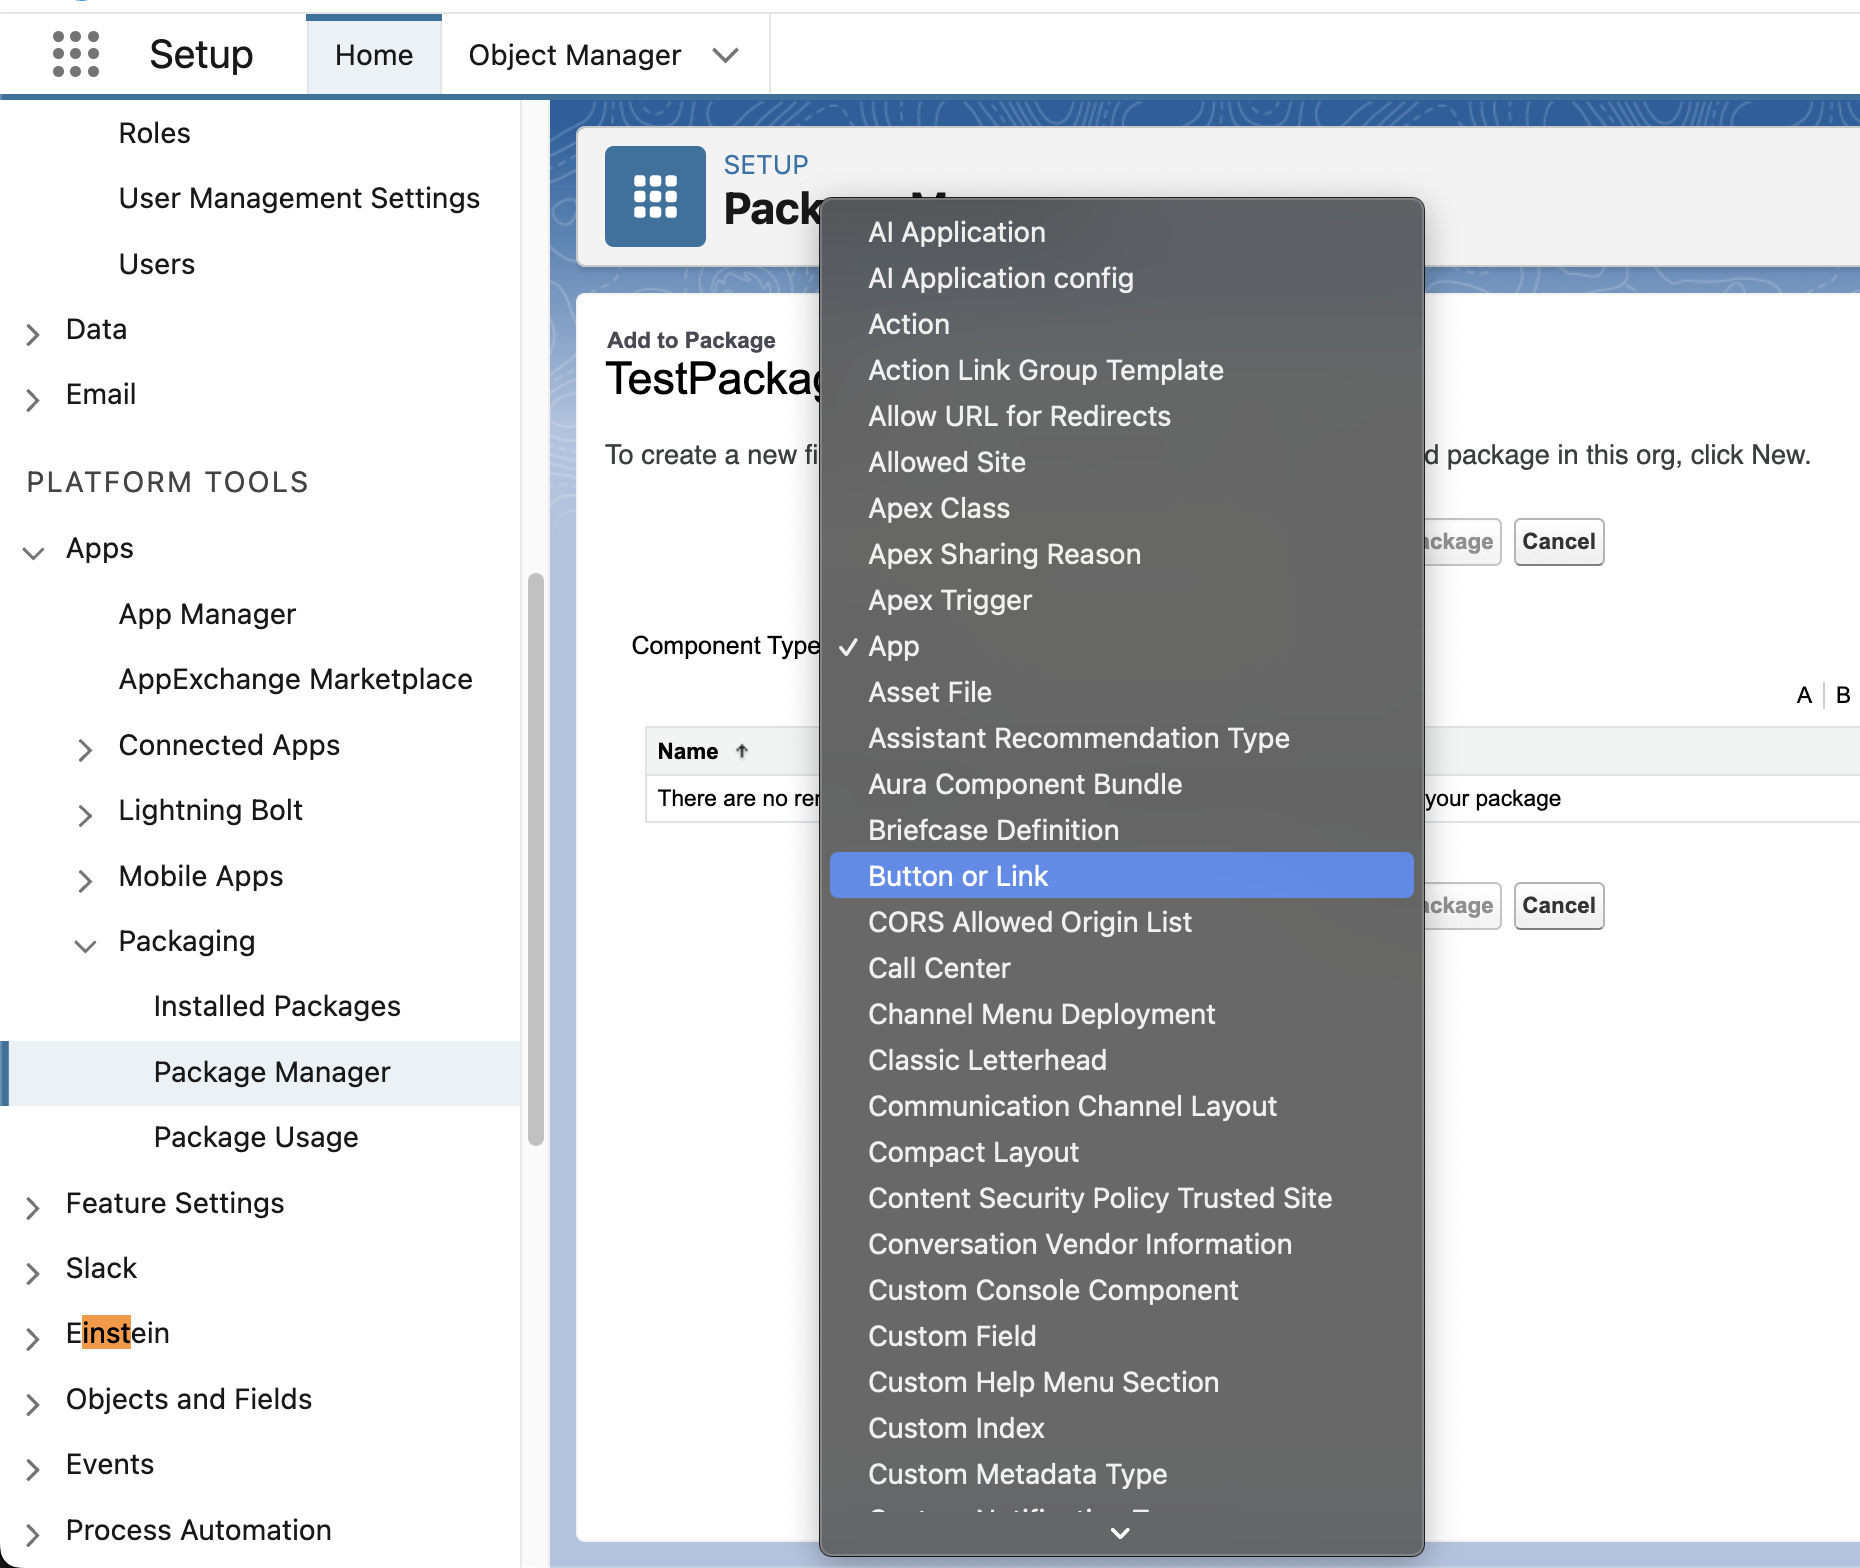Click the sidebar vertical scrollbar
1860x1568 pixels.
[535, 859]
